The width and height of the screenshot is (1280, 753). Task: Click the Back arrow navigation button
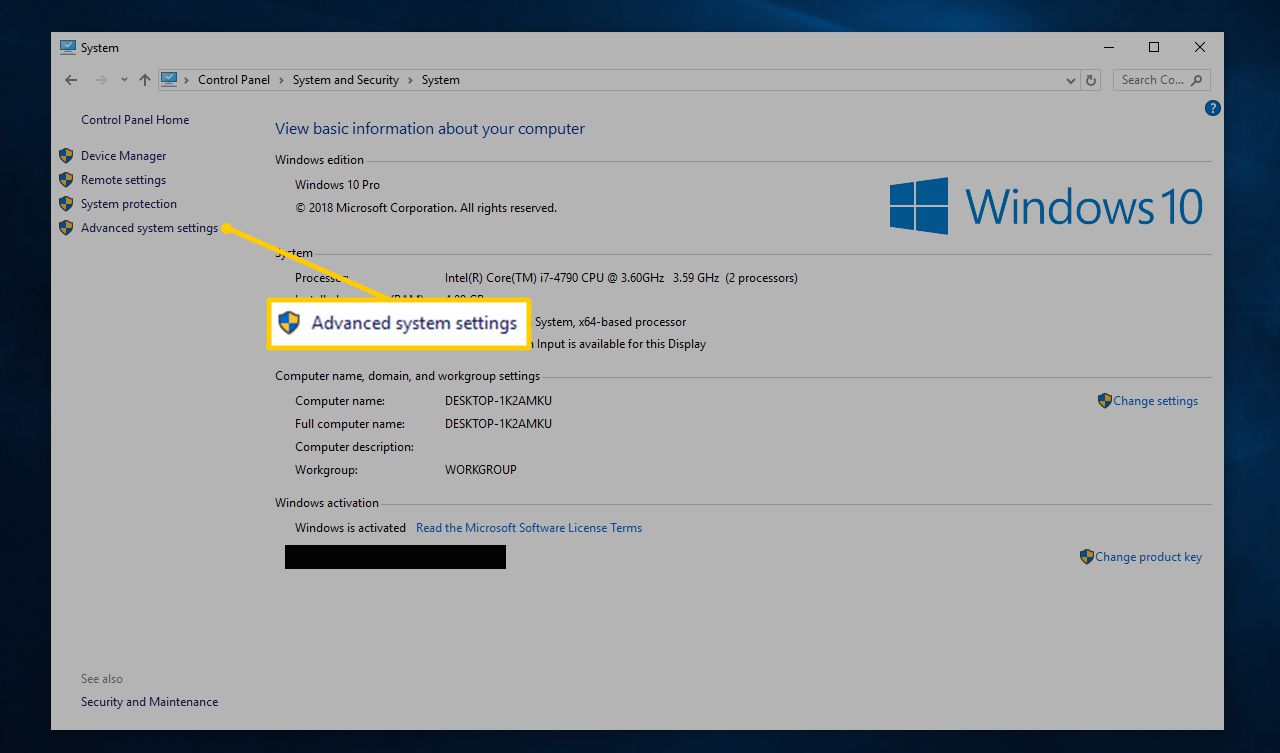(x=70, y=80)
